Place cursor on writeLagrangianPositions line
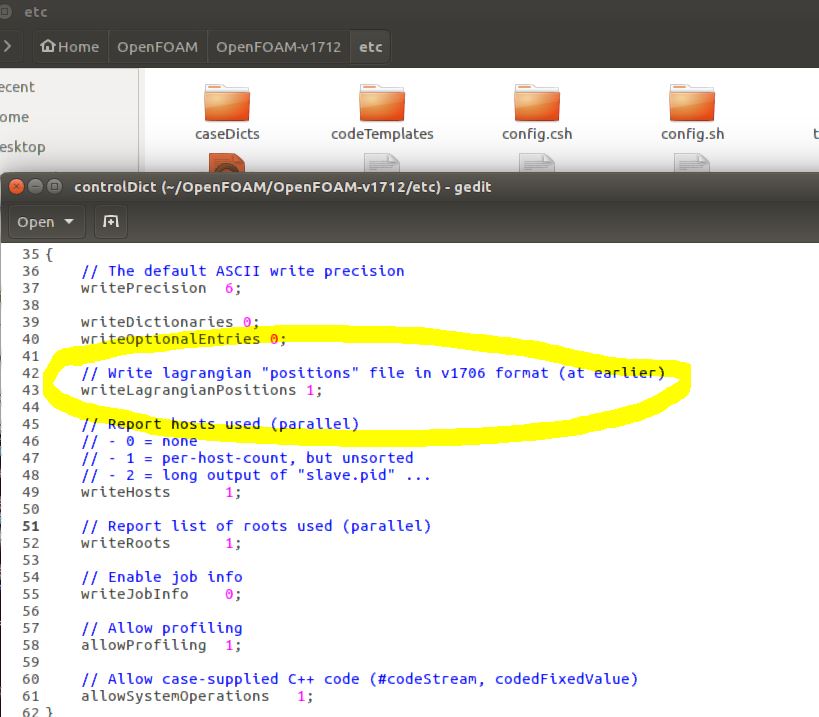 tap(200, 390)
